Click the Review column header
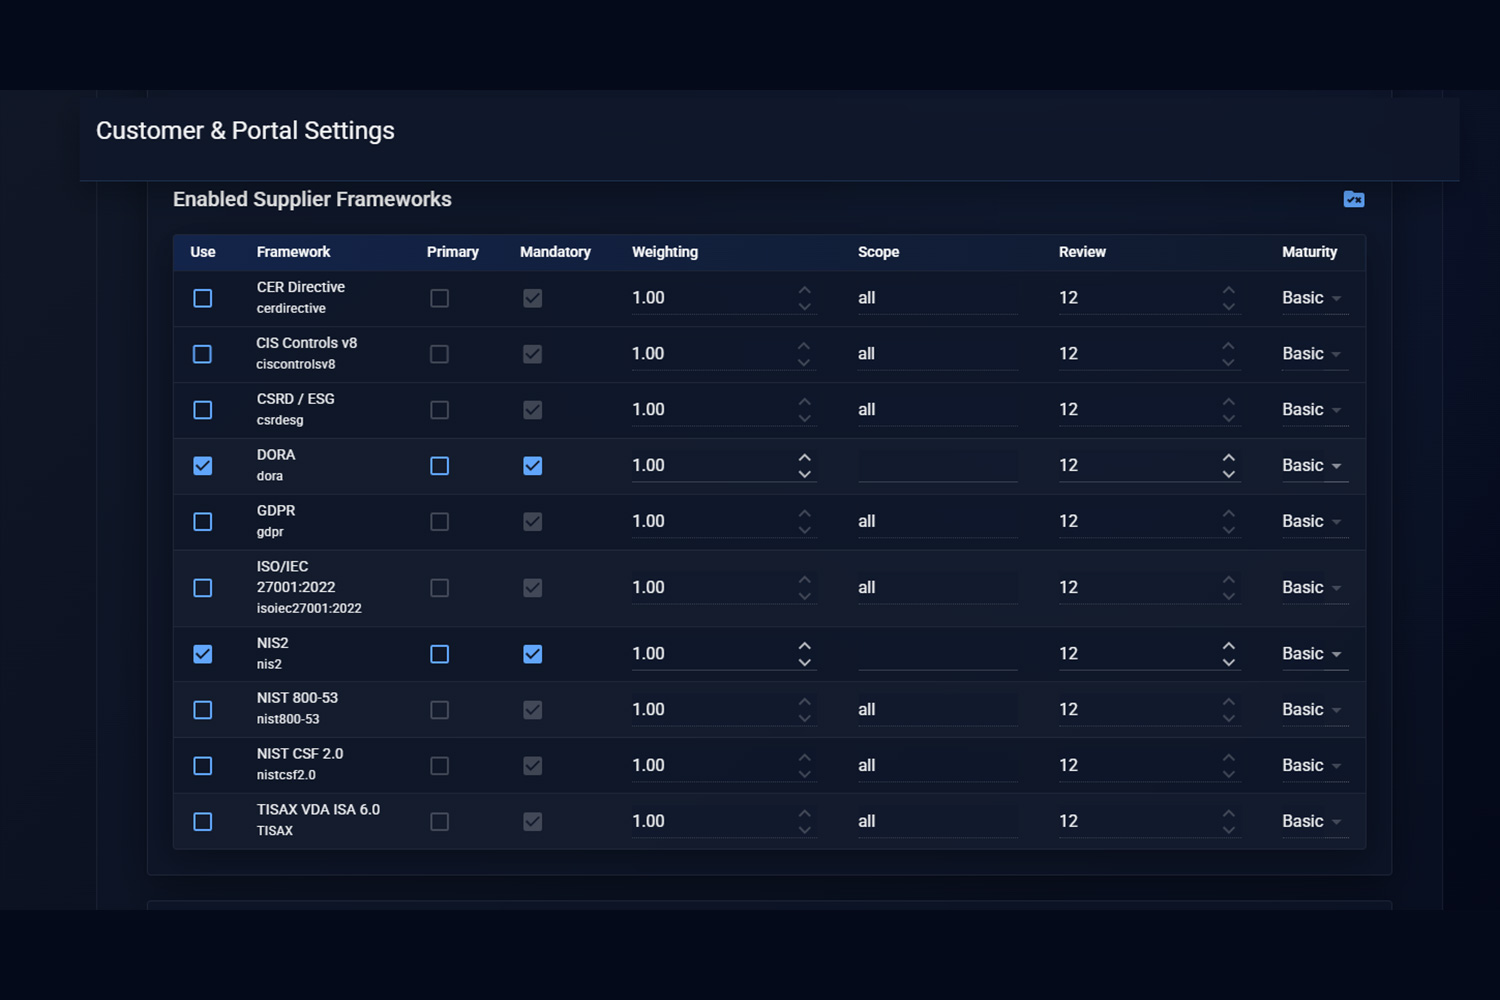 (x=1082, y=252)
